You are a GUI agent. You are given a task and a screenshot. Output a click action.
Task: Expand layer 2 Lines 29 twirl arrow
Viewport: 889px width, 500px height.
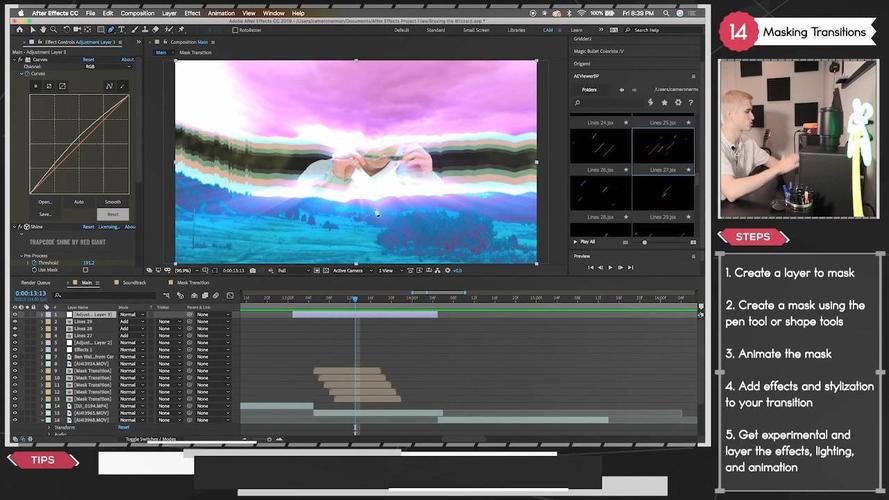[x=41, y=321]
